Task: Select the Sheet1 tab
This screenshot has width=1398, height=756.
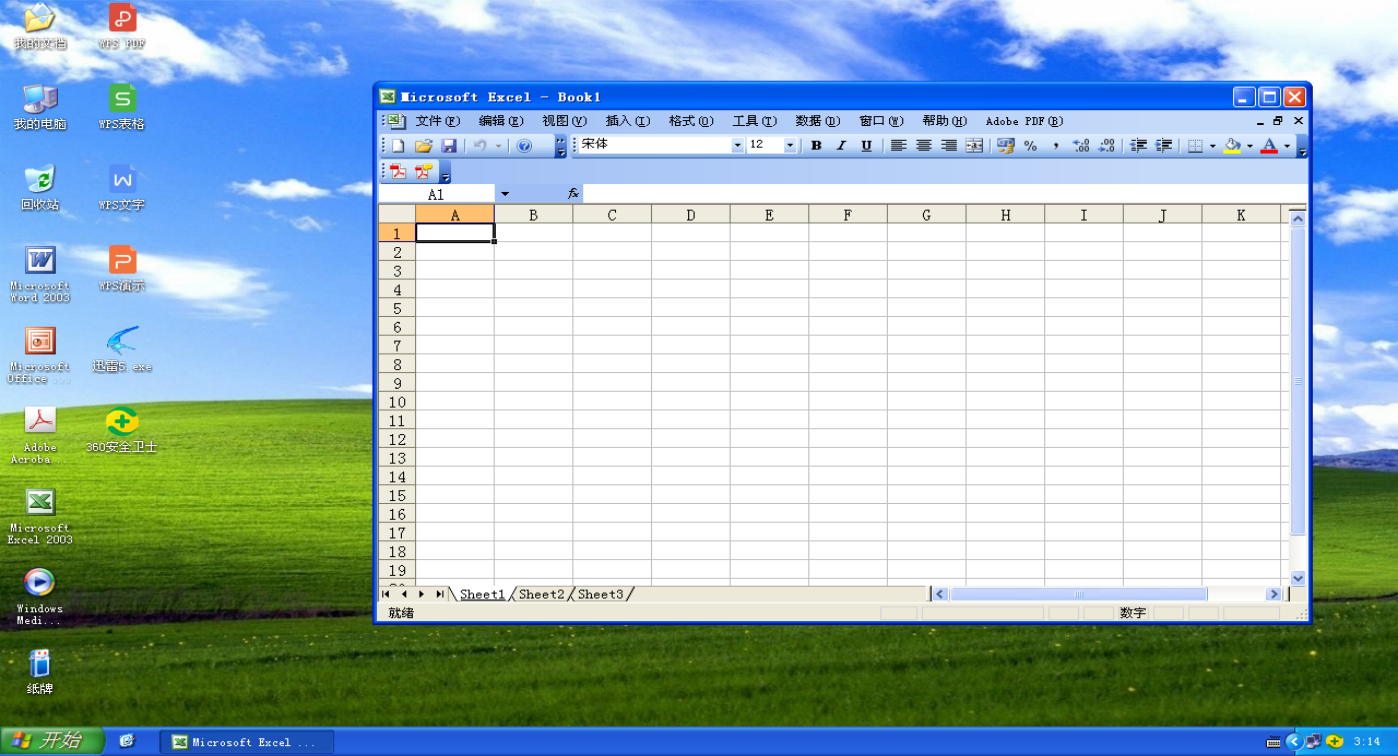Action: click(x=483, y=594)
